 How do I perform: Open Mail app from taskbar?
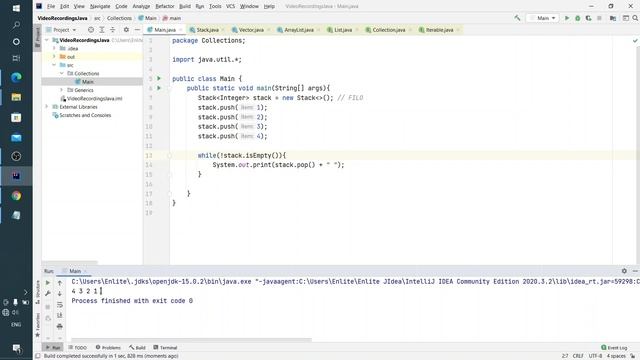click(x=16, y=138)
